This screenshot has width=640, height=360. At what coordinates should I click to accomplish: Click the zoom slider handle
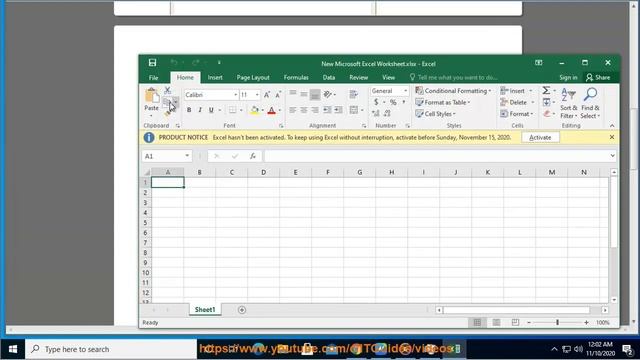click(x=557, y=322)
